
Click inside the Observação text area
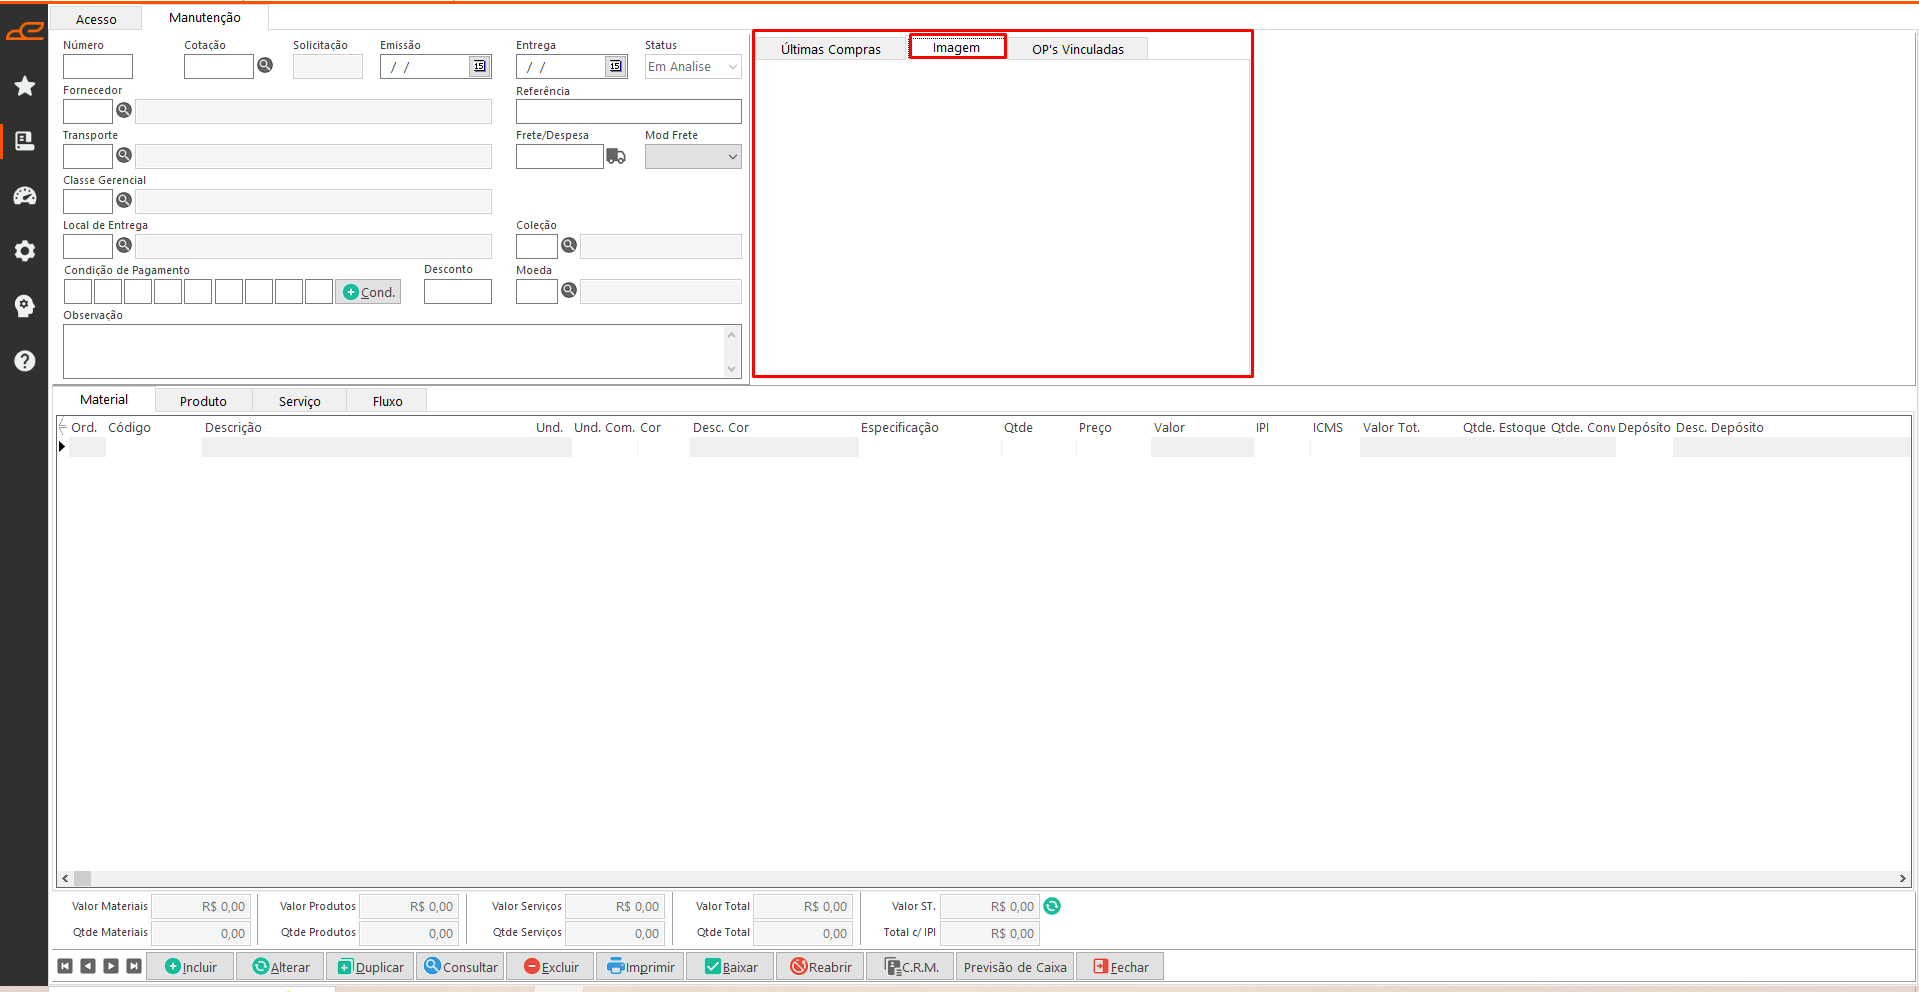393,351
